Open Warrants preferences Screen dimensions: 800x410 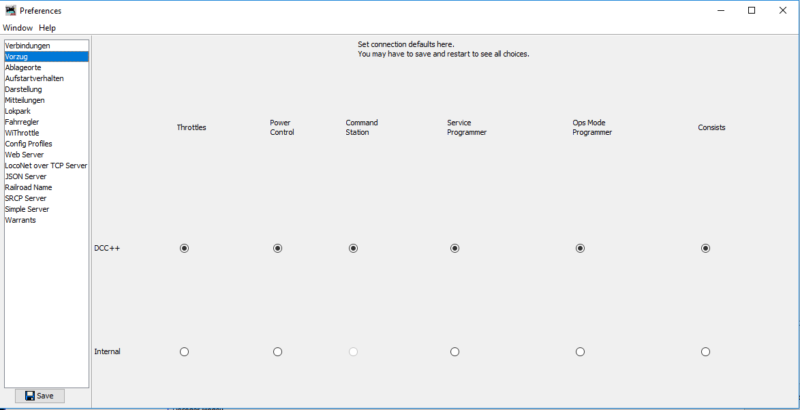[46, 220]
